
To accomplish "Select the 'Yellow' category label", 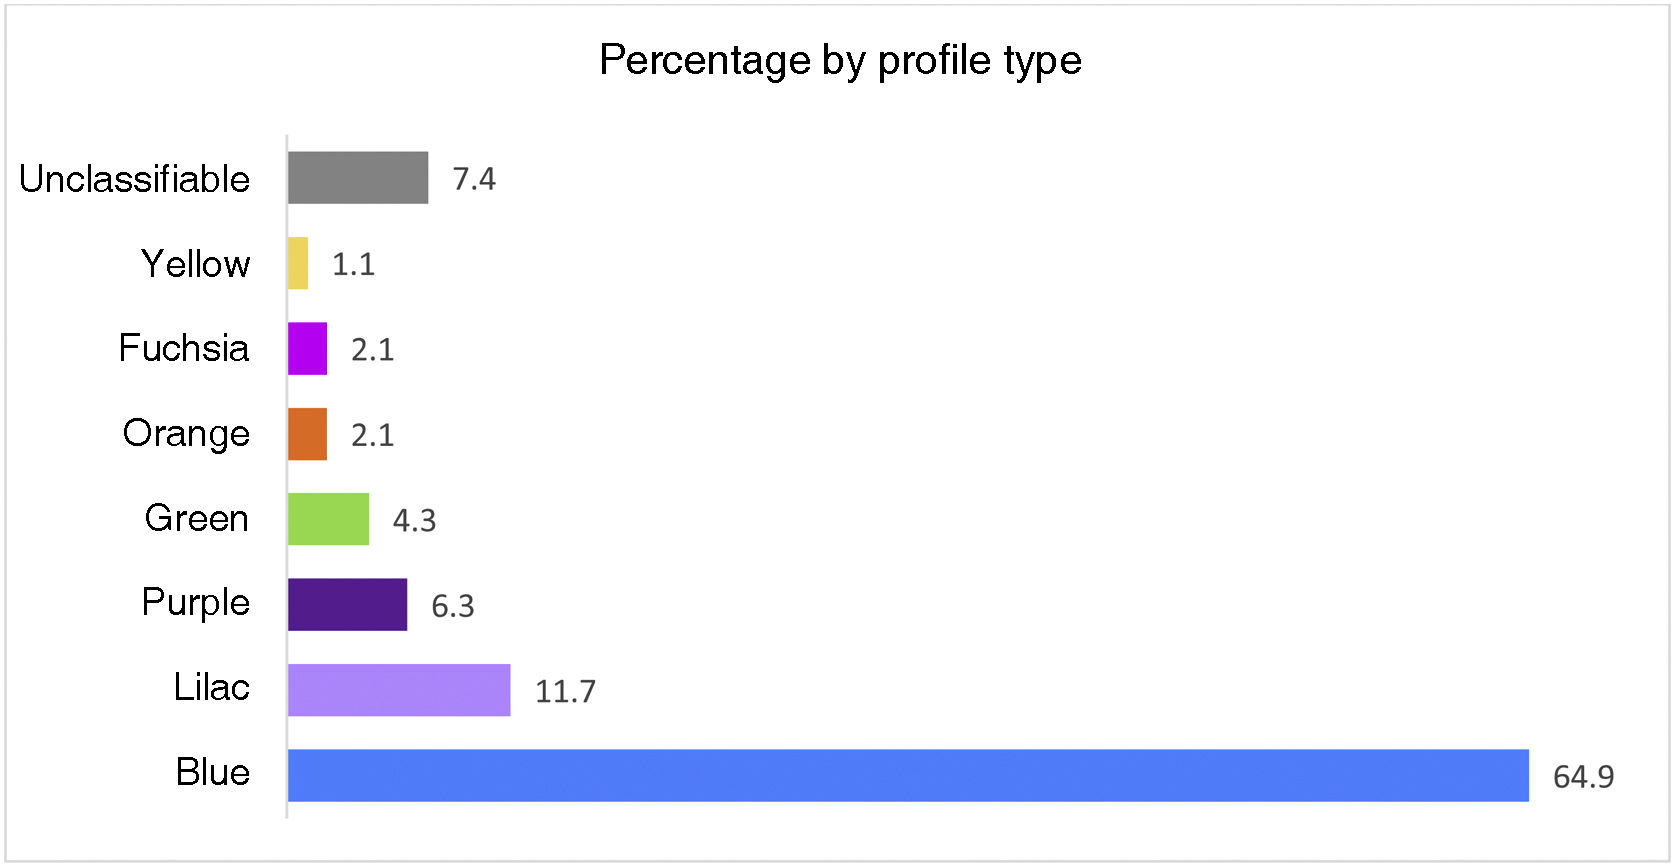I will (195, 264).
